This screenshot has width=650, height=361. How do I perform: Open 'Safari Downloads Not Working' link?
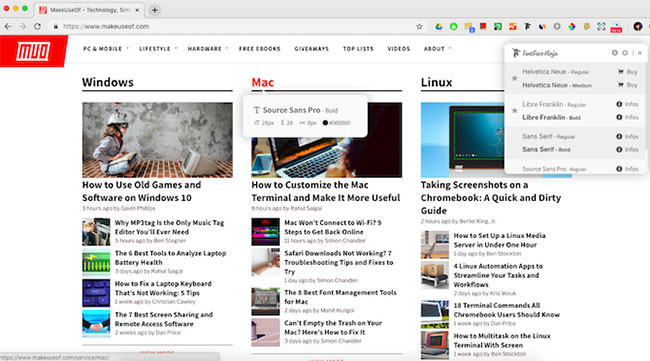coord(339,262)
